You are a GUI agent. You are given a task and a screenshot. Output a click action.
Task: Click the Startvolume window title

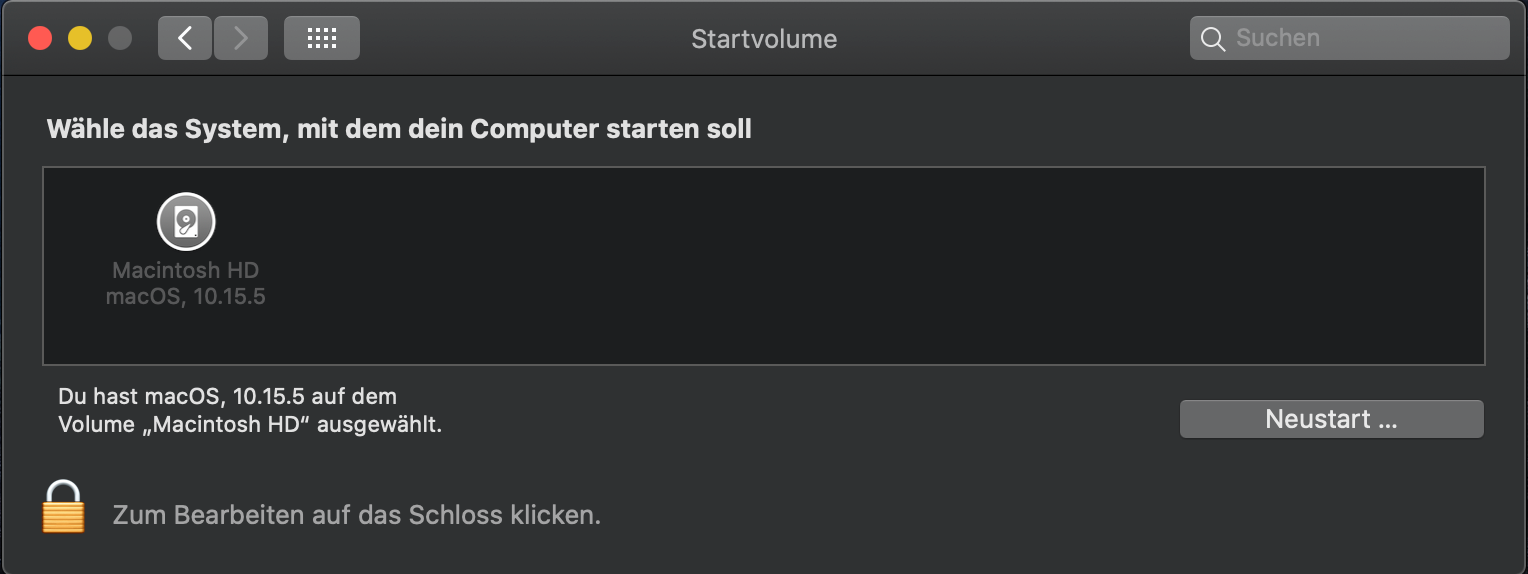pos(764,39)
